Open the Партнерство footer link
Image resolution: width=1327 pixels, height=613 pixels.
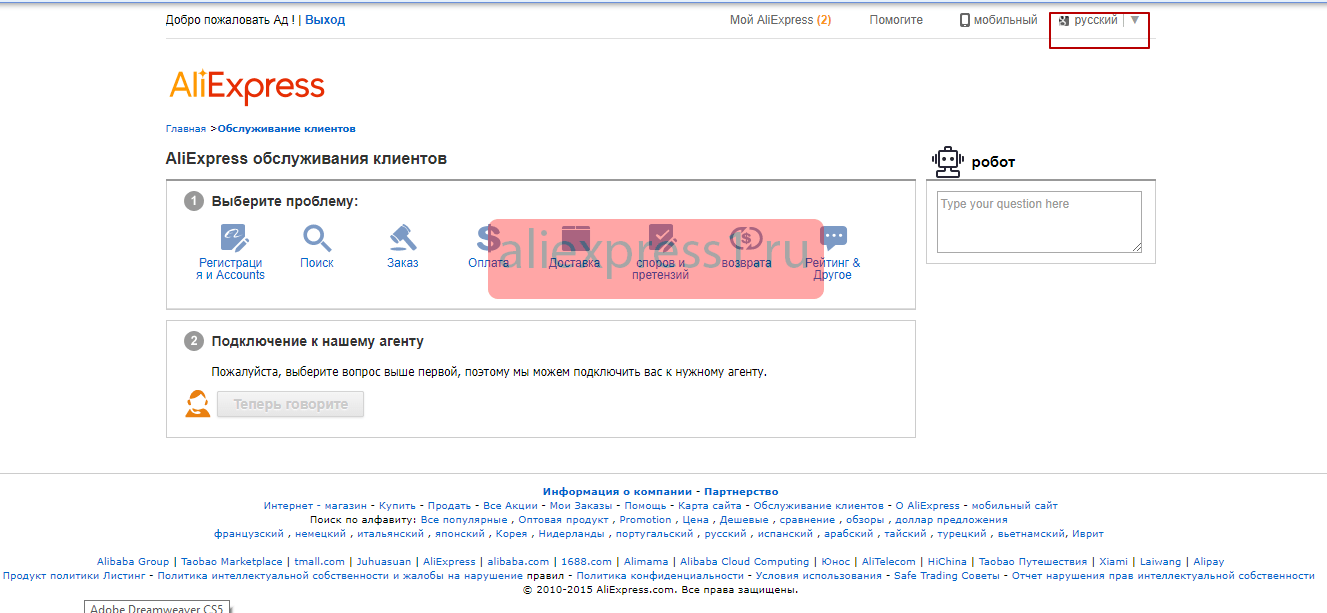click(x=741, y=492)
